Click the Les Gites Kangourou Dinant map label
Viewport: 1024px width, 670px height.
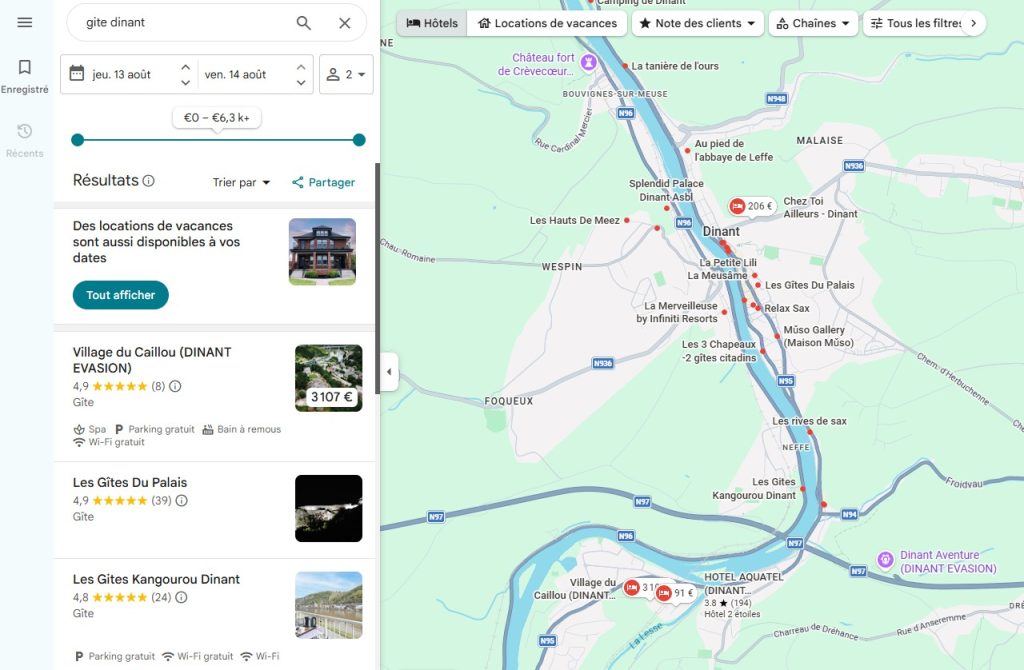coord(754,488)
